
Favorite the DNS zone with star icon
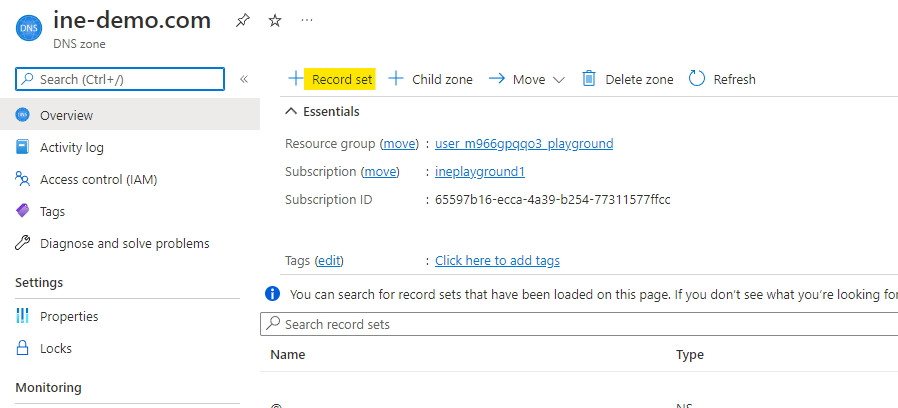[x=275, y=21]
